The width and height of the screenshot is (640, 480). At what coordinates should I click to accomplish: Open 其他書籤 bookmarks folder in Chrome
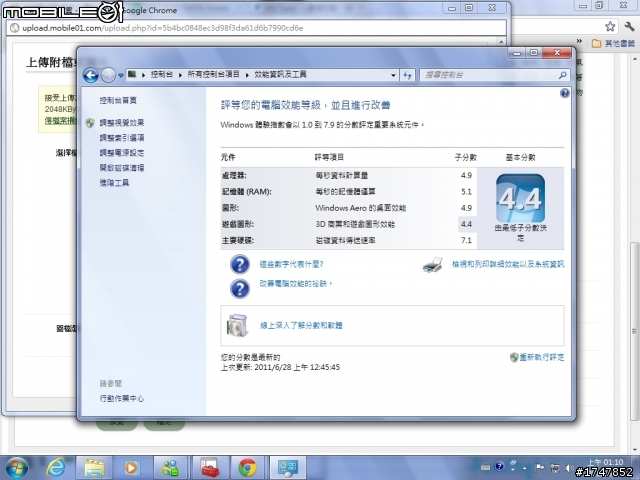(613, 43)
